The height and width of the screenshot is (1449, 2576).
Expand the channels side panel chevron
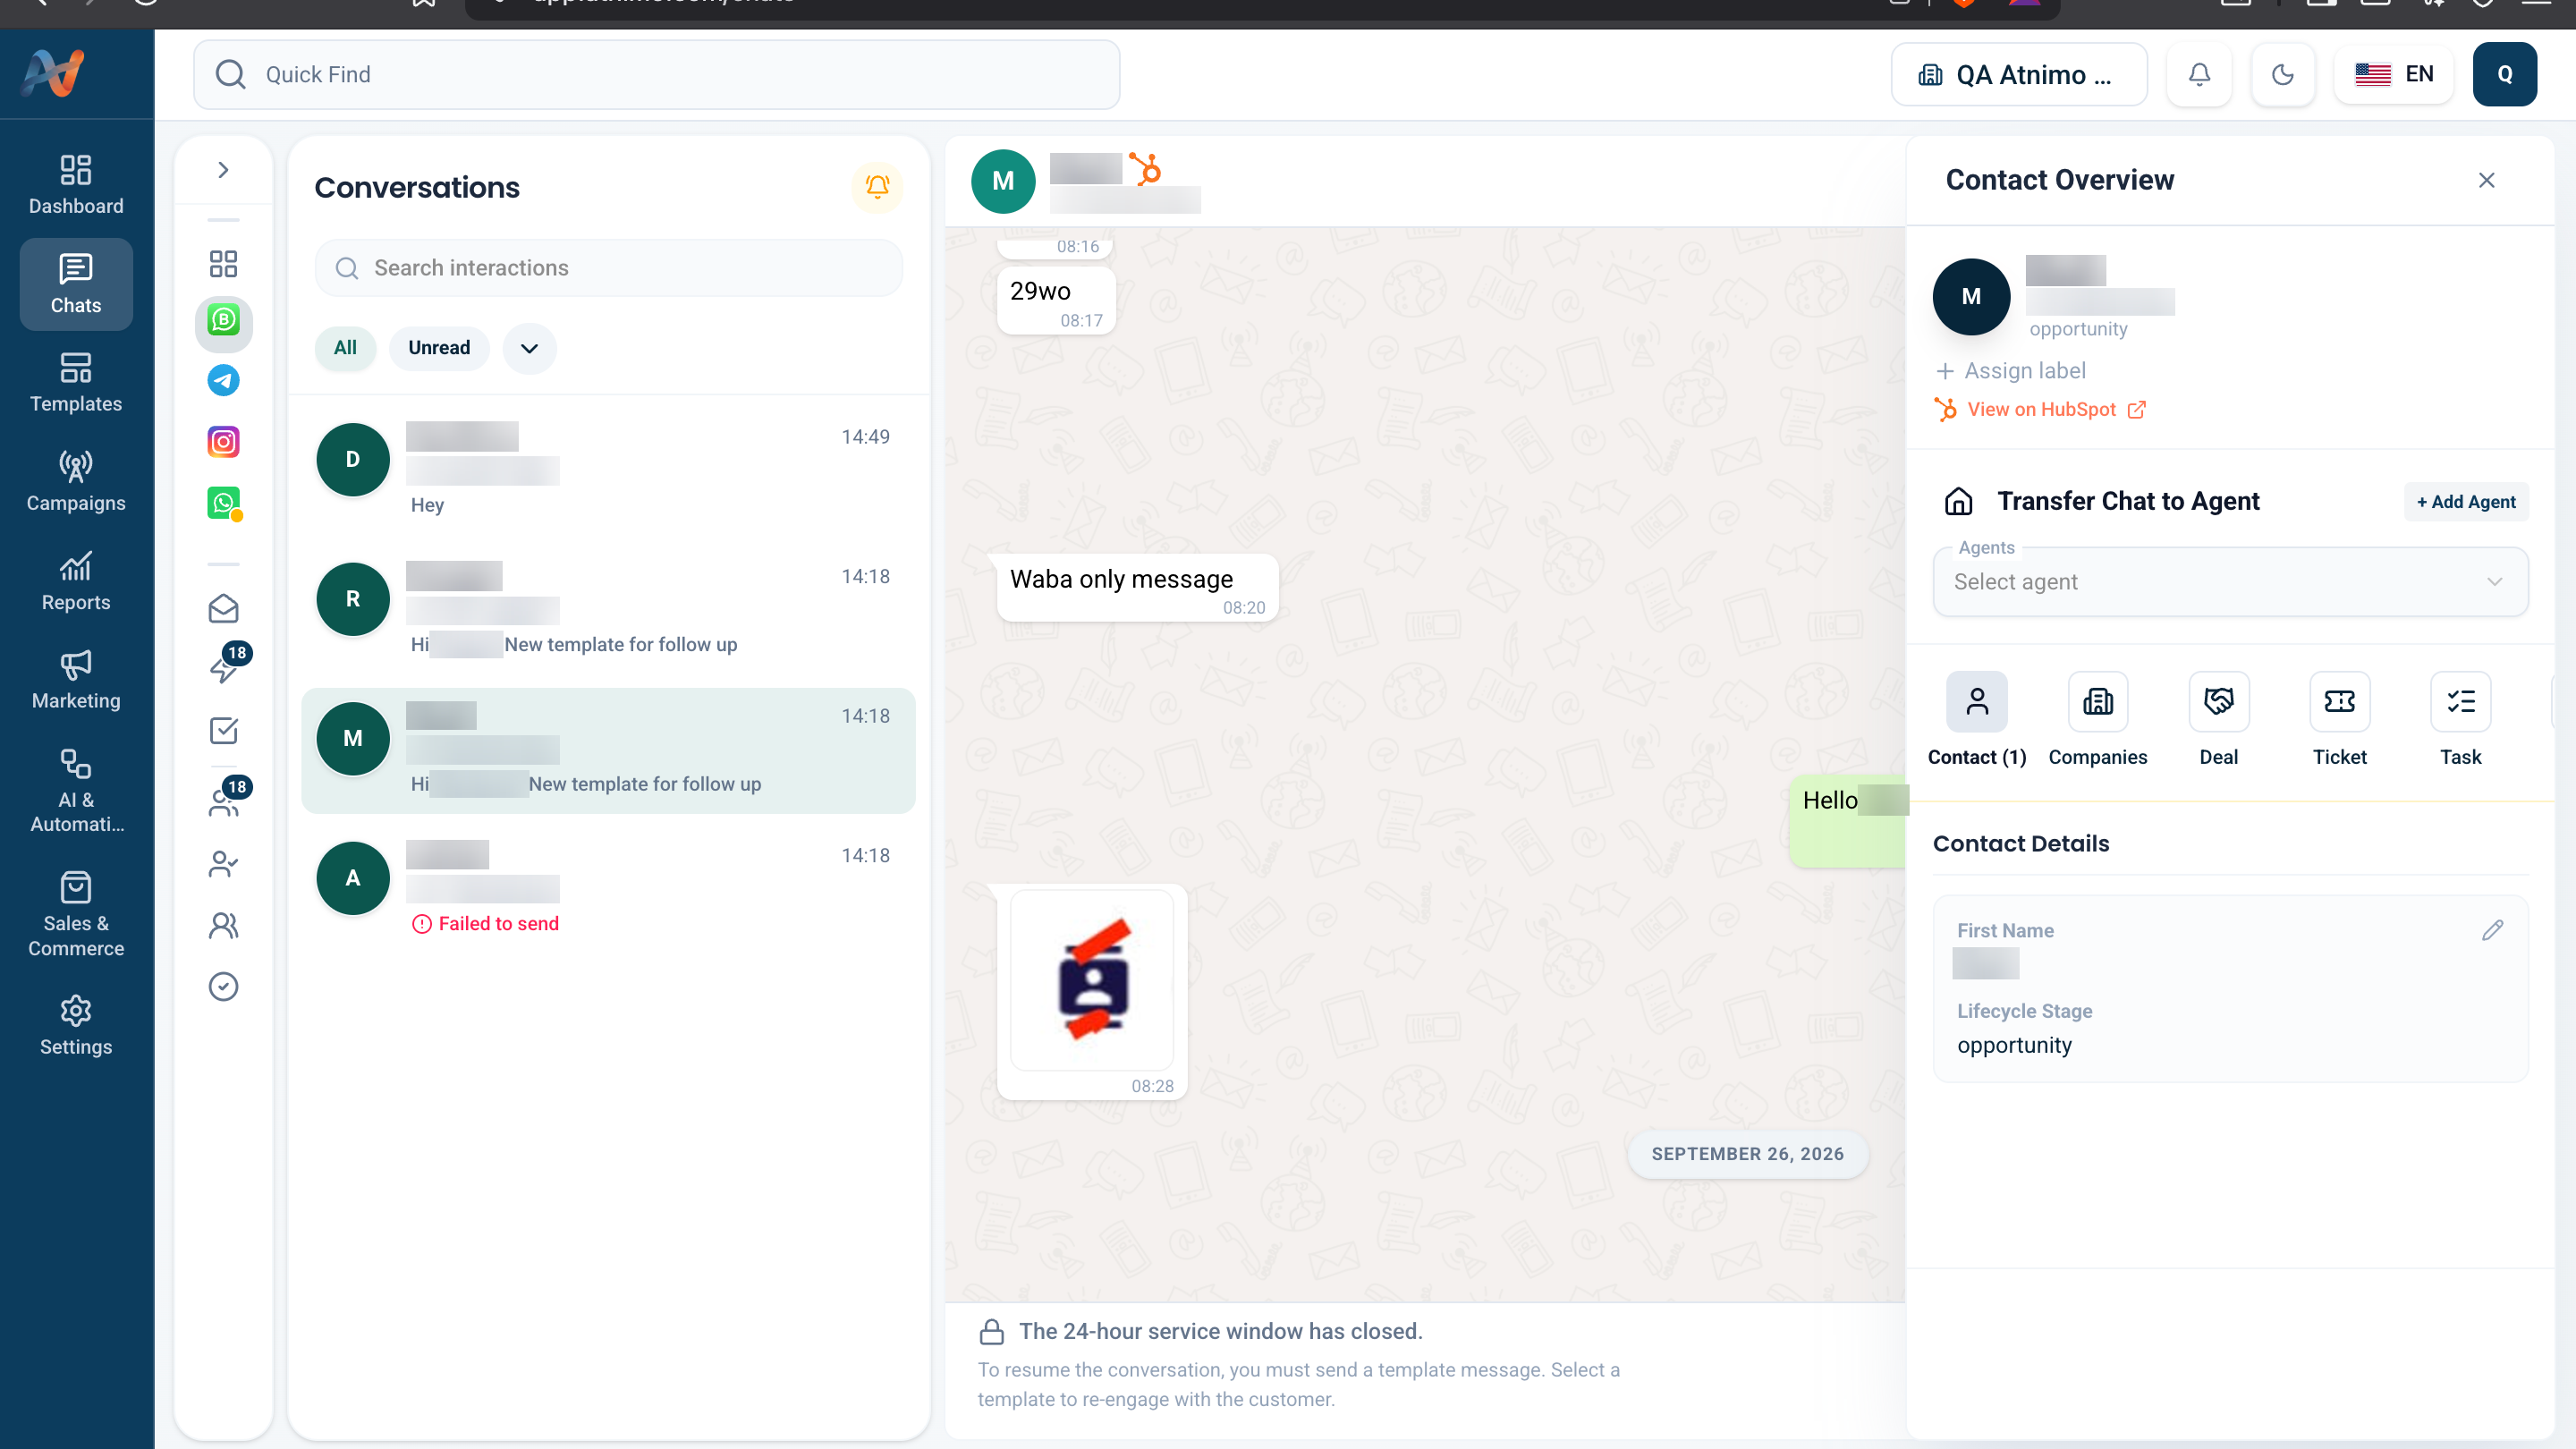pyautogui.click(x=223, y=170)
